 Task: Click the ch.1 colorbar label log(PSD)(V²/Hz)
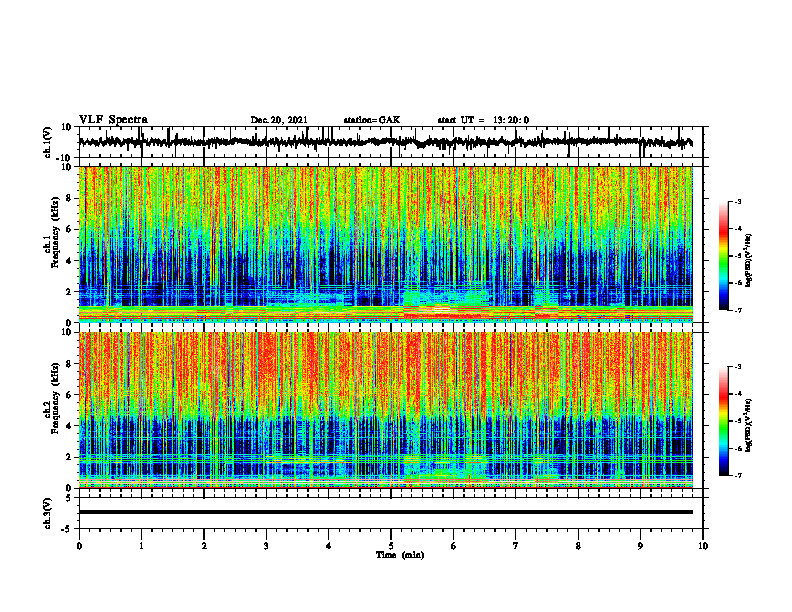[x=749, y=261]
